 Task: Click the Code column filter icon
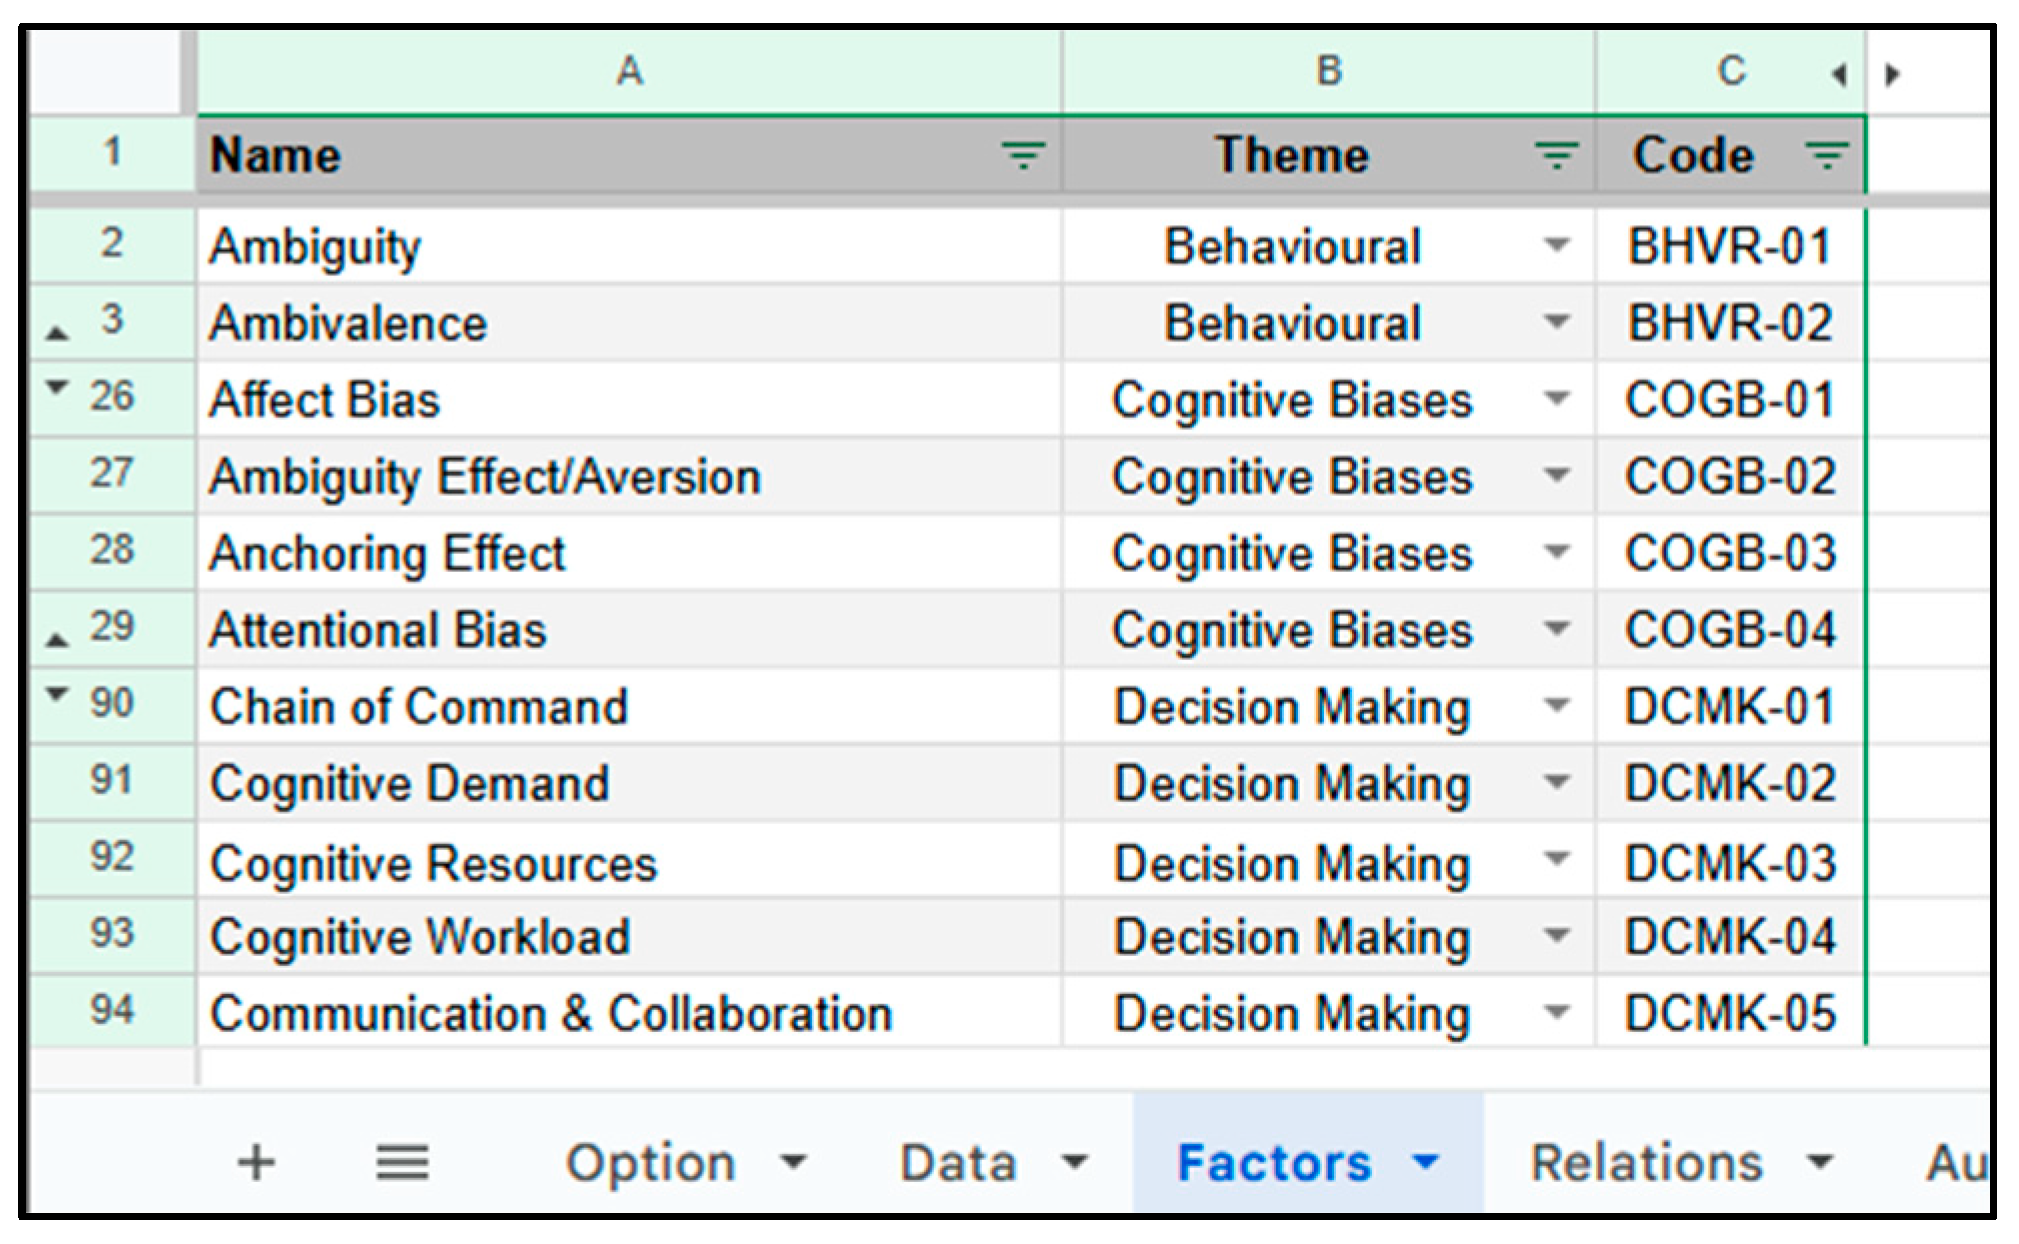(x=1826, y=156)
